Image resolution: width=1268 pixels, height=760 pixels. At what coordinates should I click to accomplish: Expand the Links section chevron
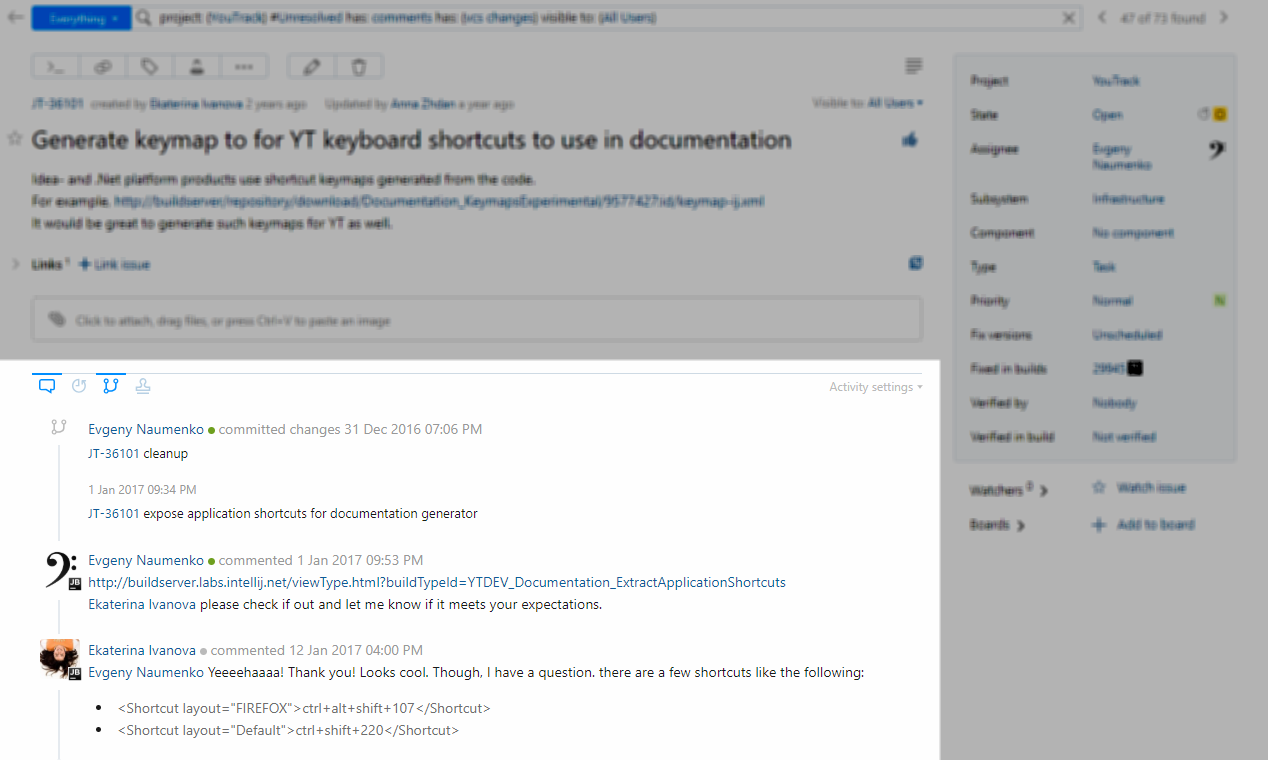[15, 264]
